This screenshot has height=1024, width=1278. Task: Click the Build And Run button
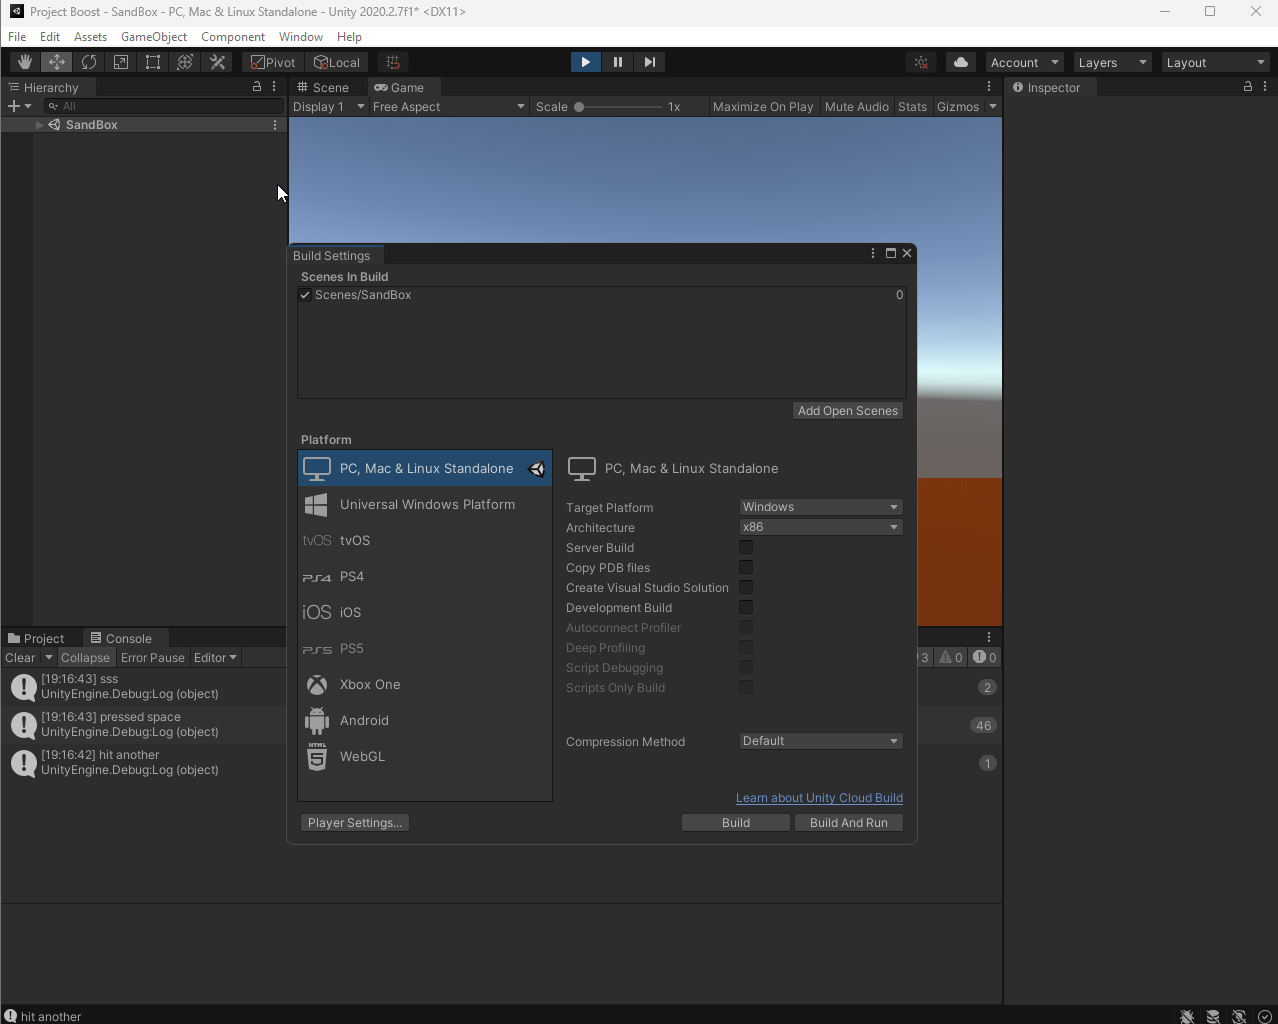pos(848,822)
